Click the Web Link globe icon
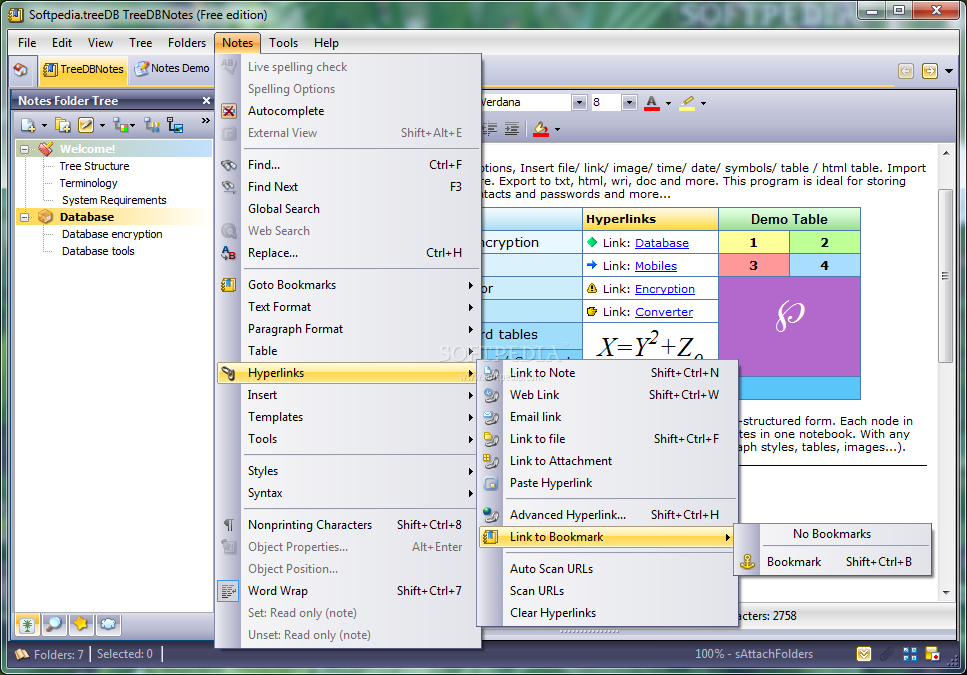The image size is (967, 675). (x=491, y=395)
